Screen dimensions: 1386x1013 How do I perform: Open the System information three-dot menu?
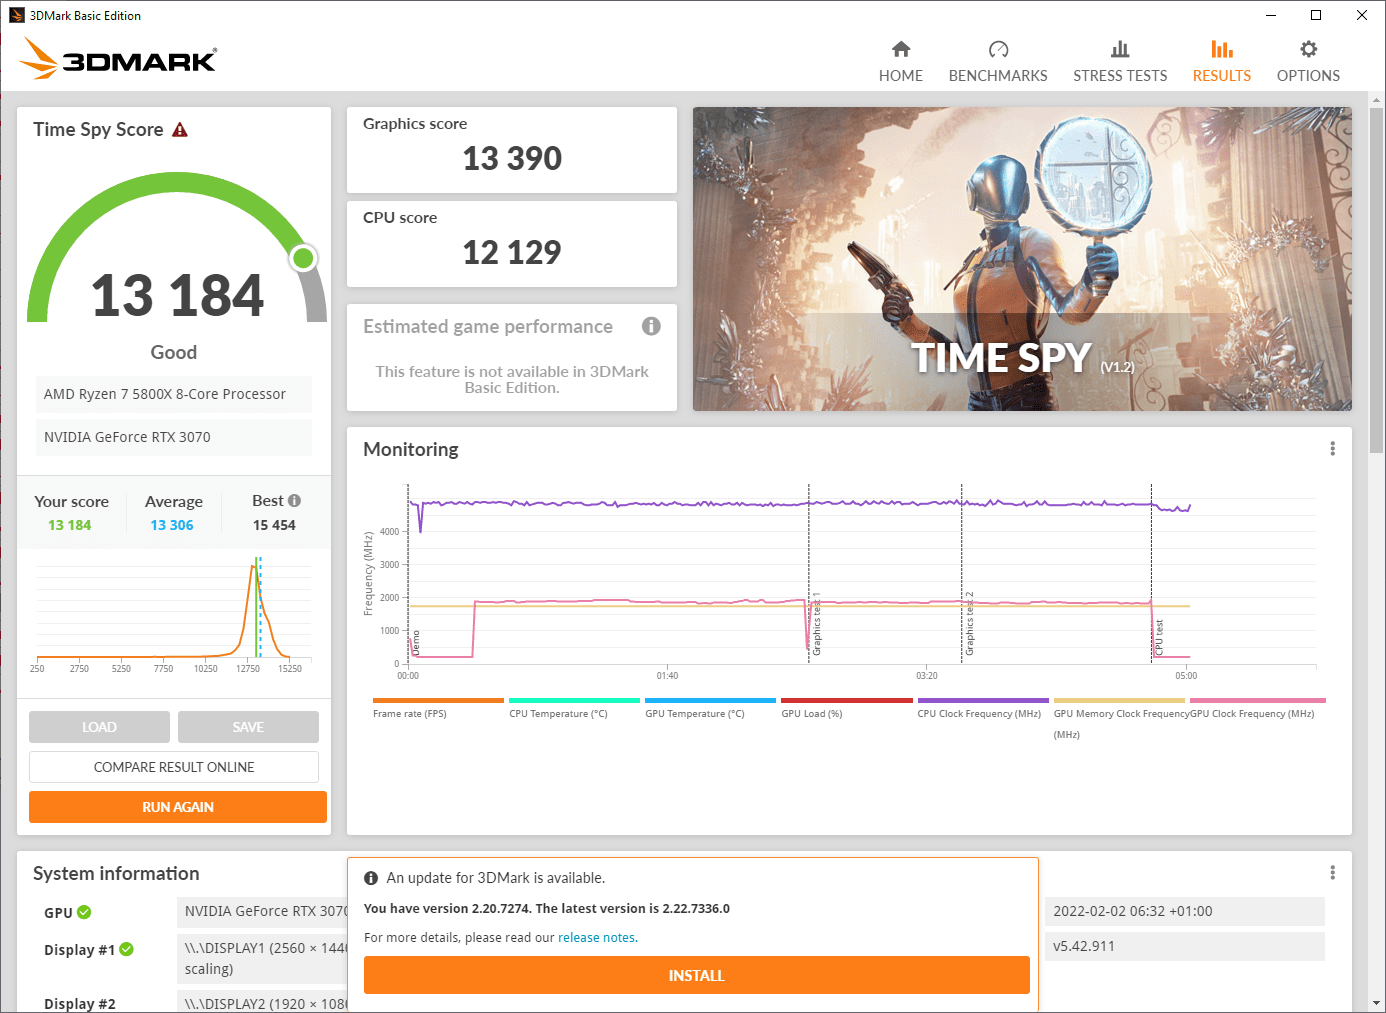tap(1332, 873)
